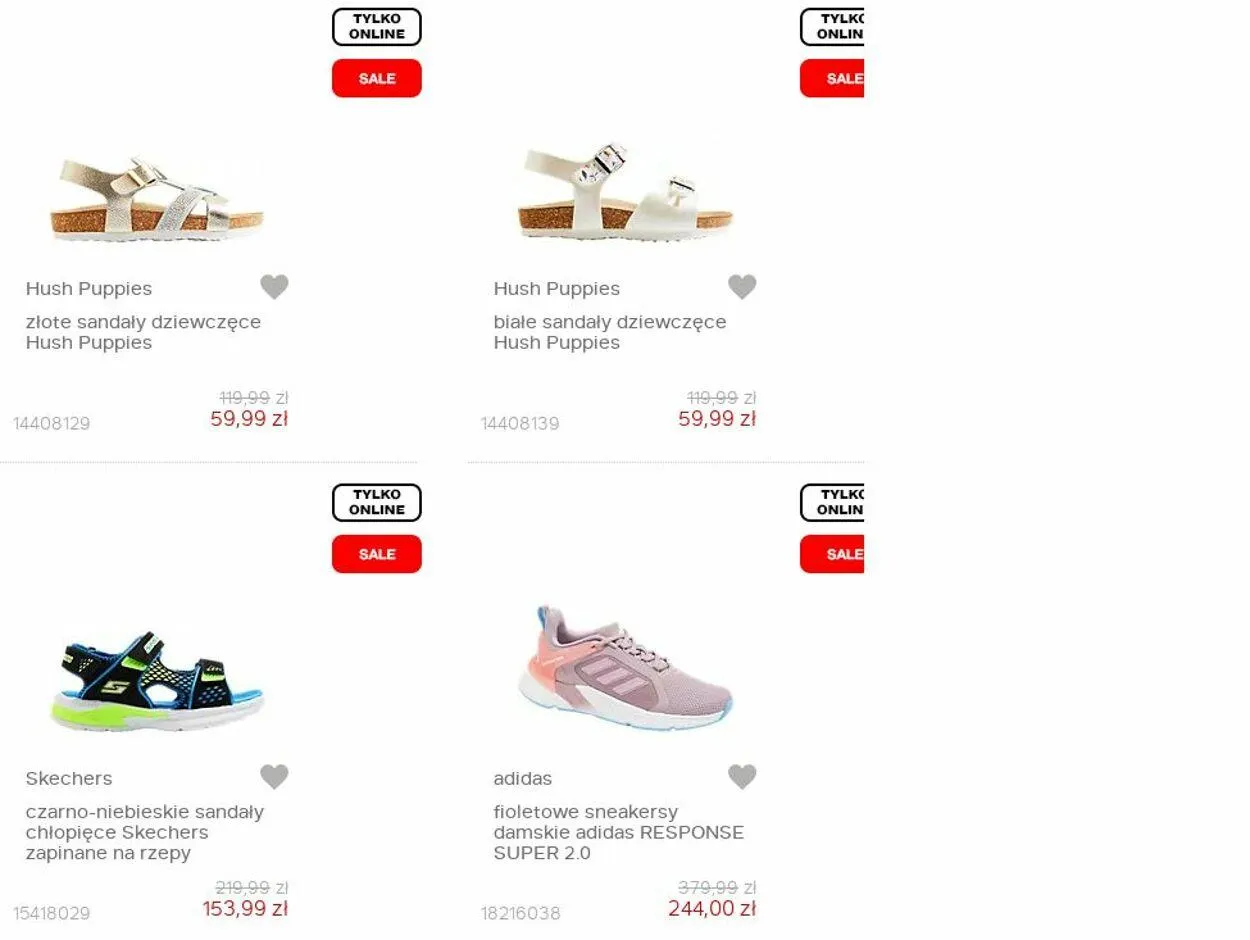Favorite the białe sandały Hush Puppies heart
This screenshot has width=1250, height=940.
pyautogui.click(x=742, y=287)
